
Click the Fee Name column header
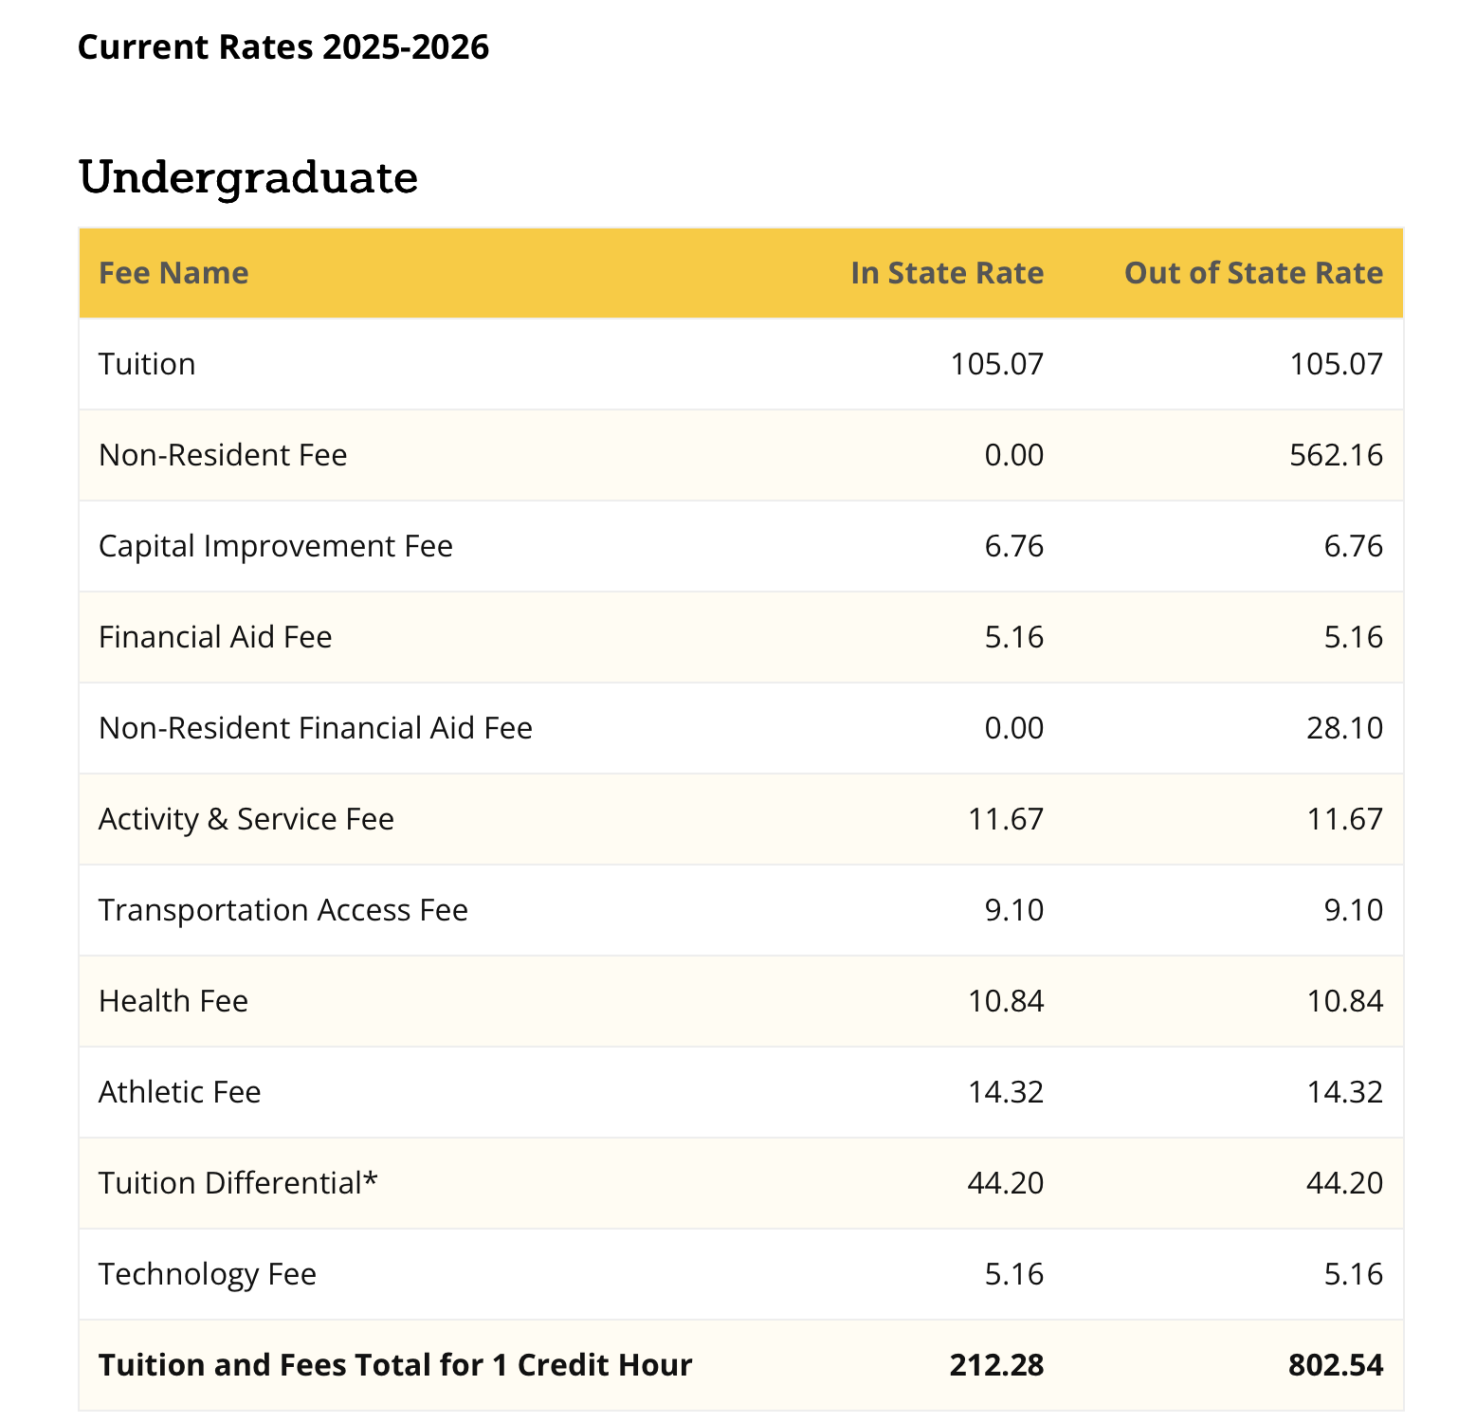click(x=173, y=273)
